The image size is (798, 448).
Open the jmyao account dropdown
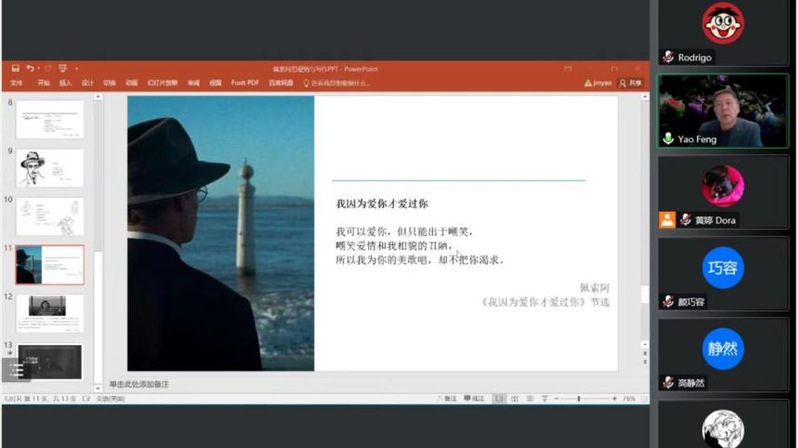click(x=600, y=83)
